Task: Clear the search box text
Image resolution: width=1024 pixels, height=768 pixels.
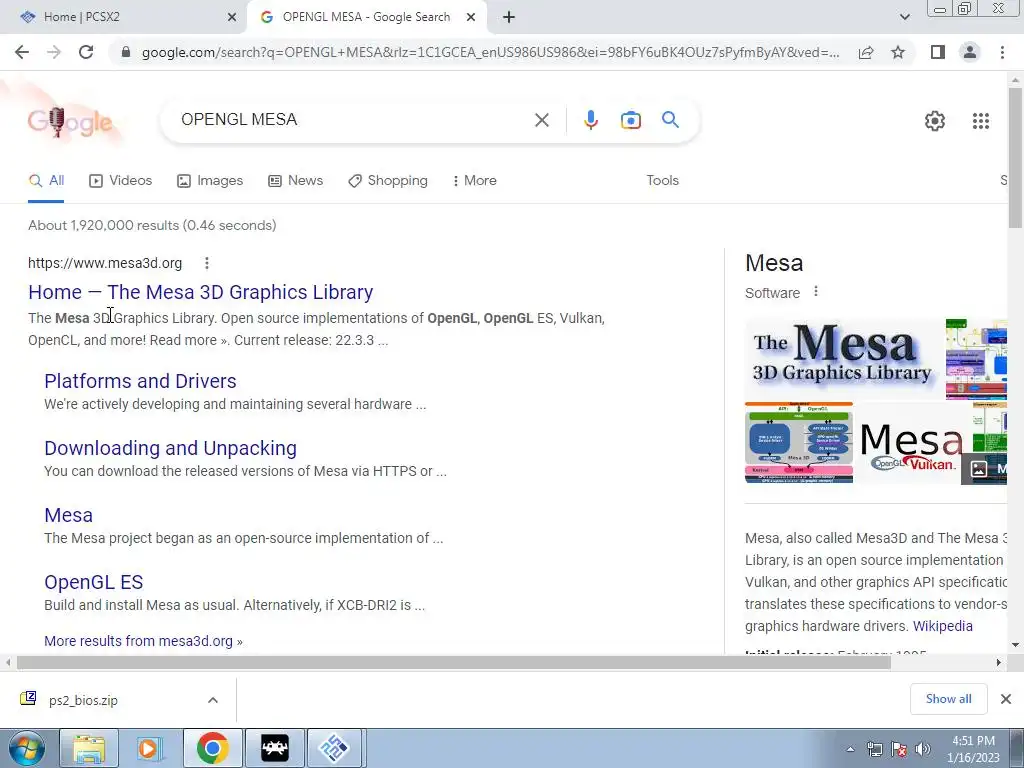Action: (541, 120)
